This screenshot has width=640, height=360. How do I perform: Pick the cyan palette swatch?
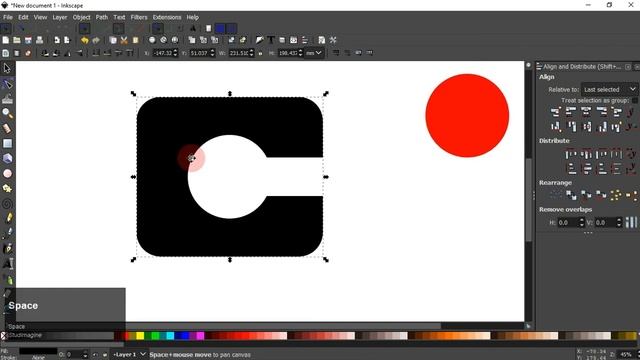(x=170, y=336)
